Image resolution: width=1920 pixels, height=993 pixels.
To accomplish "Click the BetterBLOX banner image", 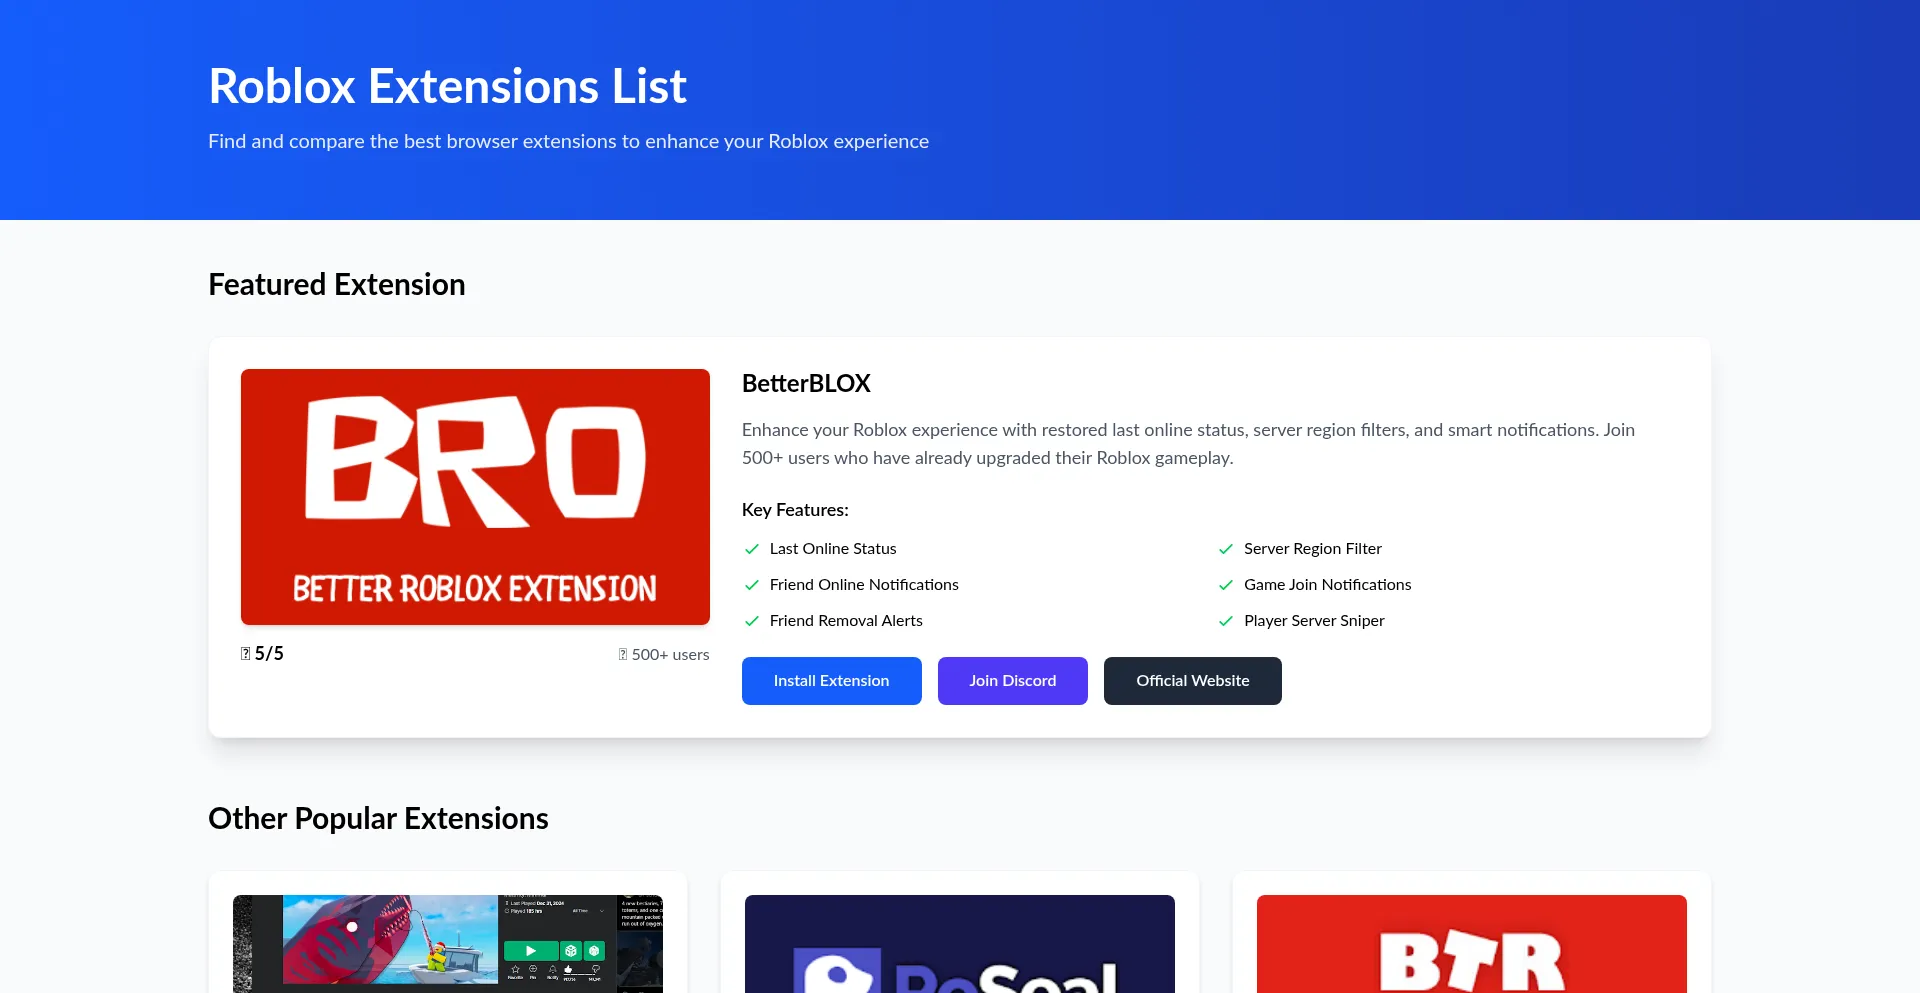I will [475, 497].
